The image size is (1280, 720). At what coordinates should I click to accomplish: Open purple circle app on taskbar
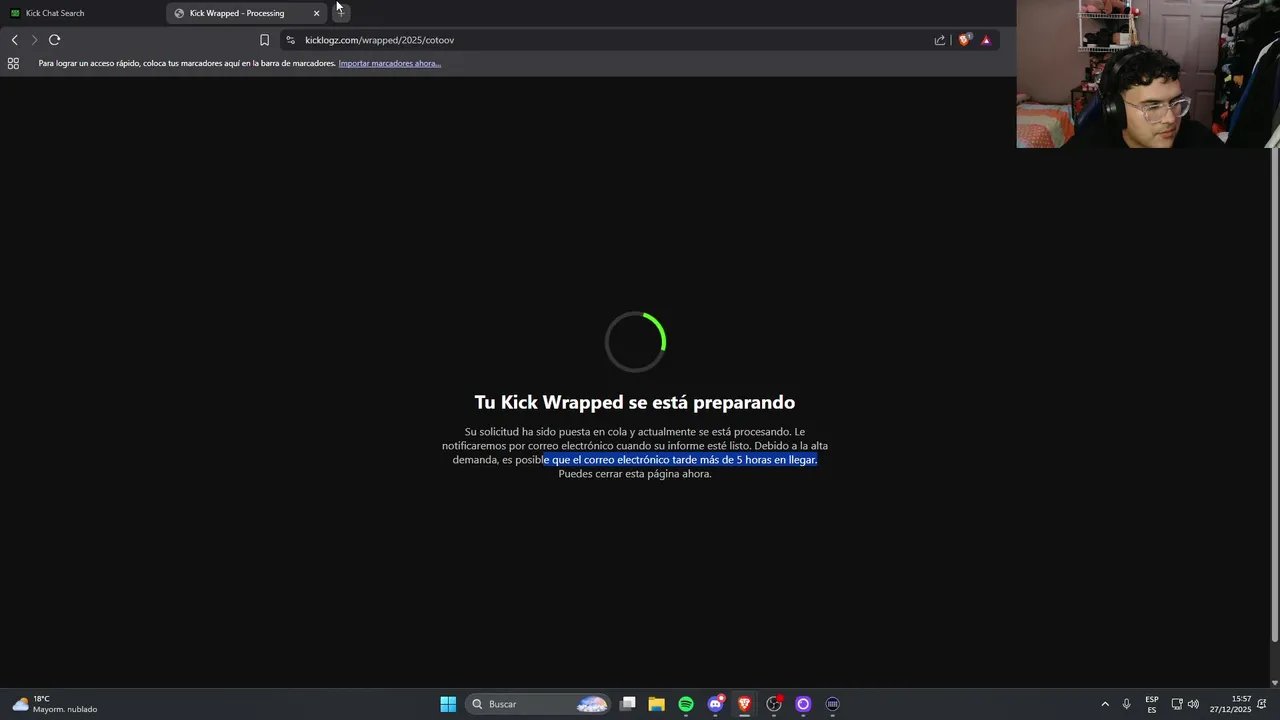coord(803,704)
